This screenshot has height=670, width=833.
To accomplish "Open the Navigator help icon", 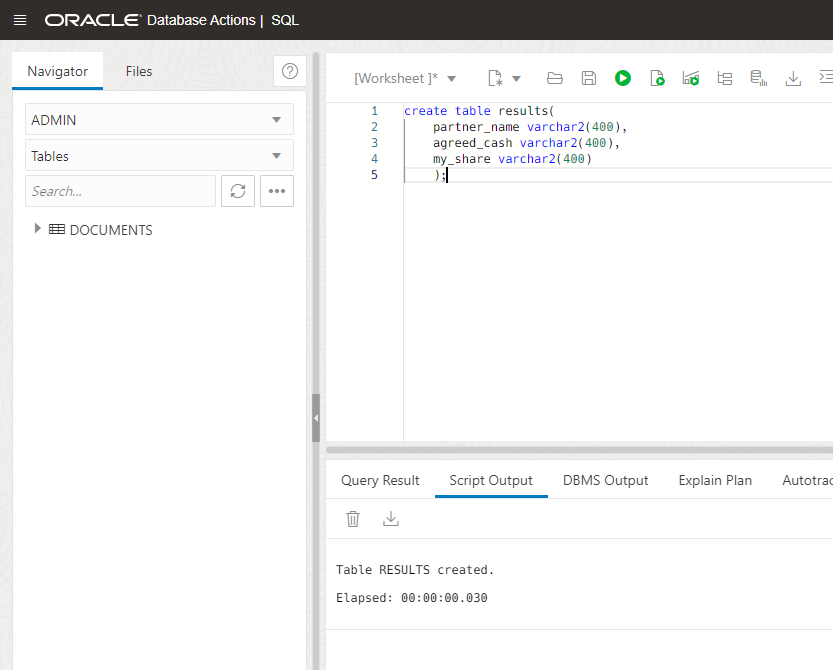I will click(290, 71).
